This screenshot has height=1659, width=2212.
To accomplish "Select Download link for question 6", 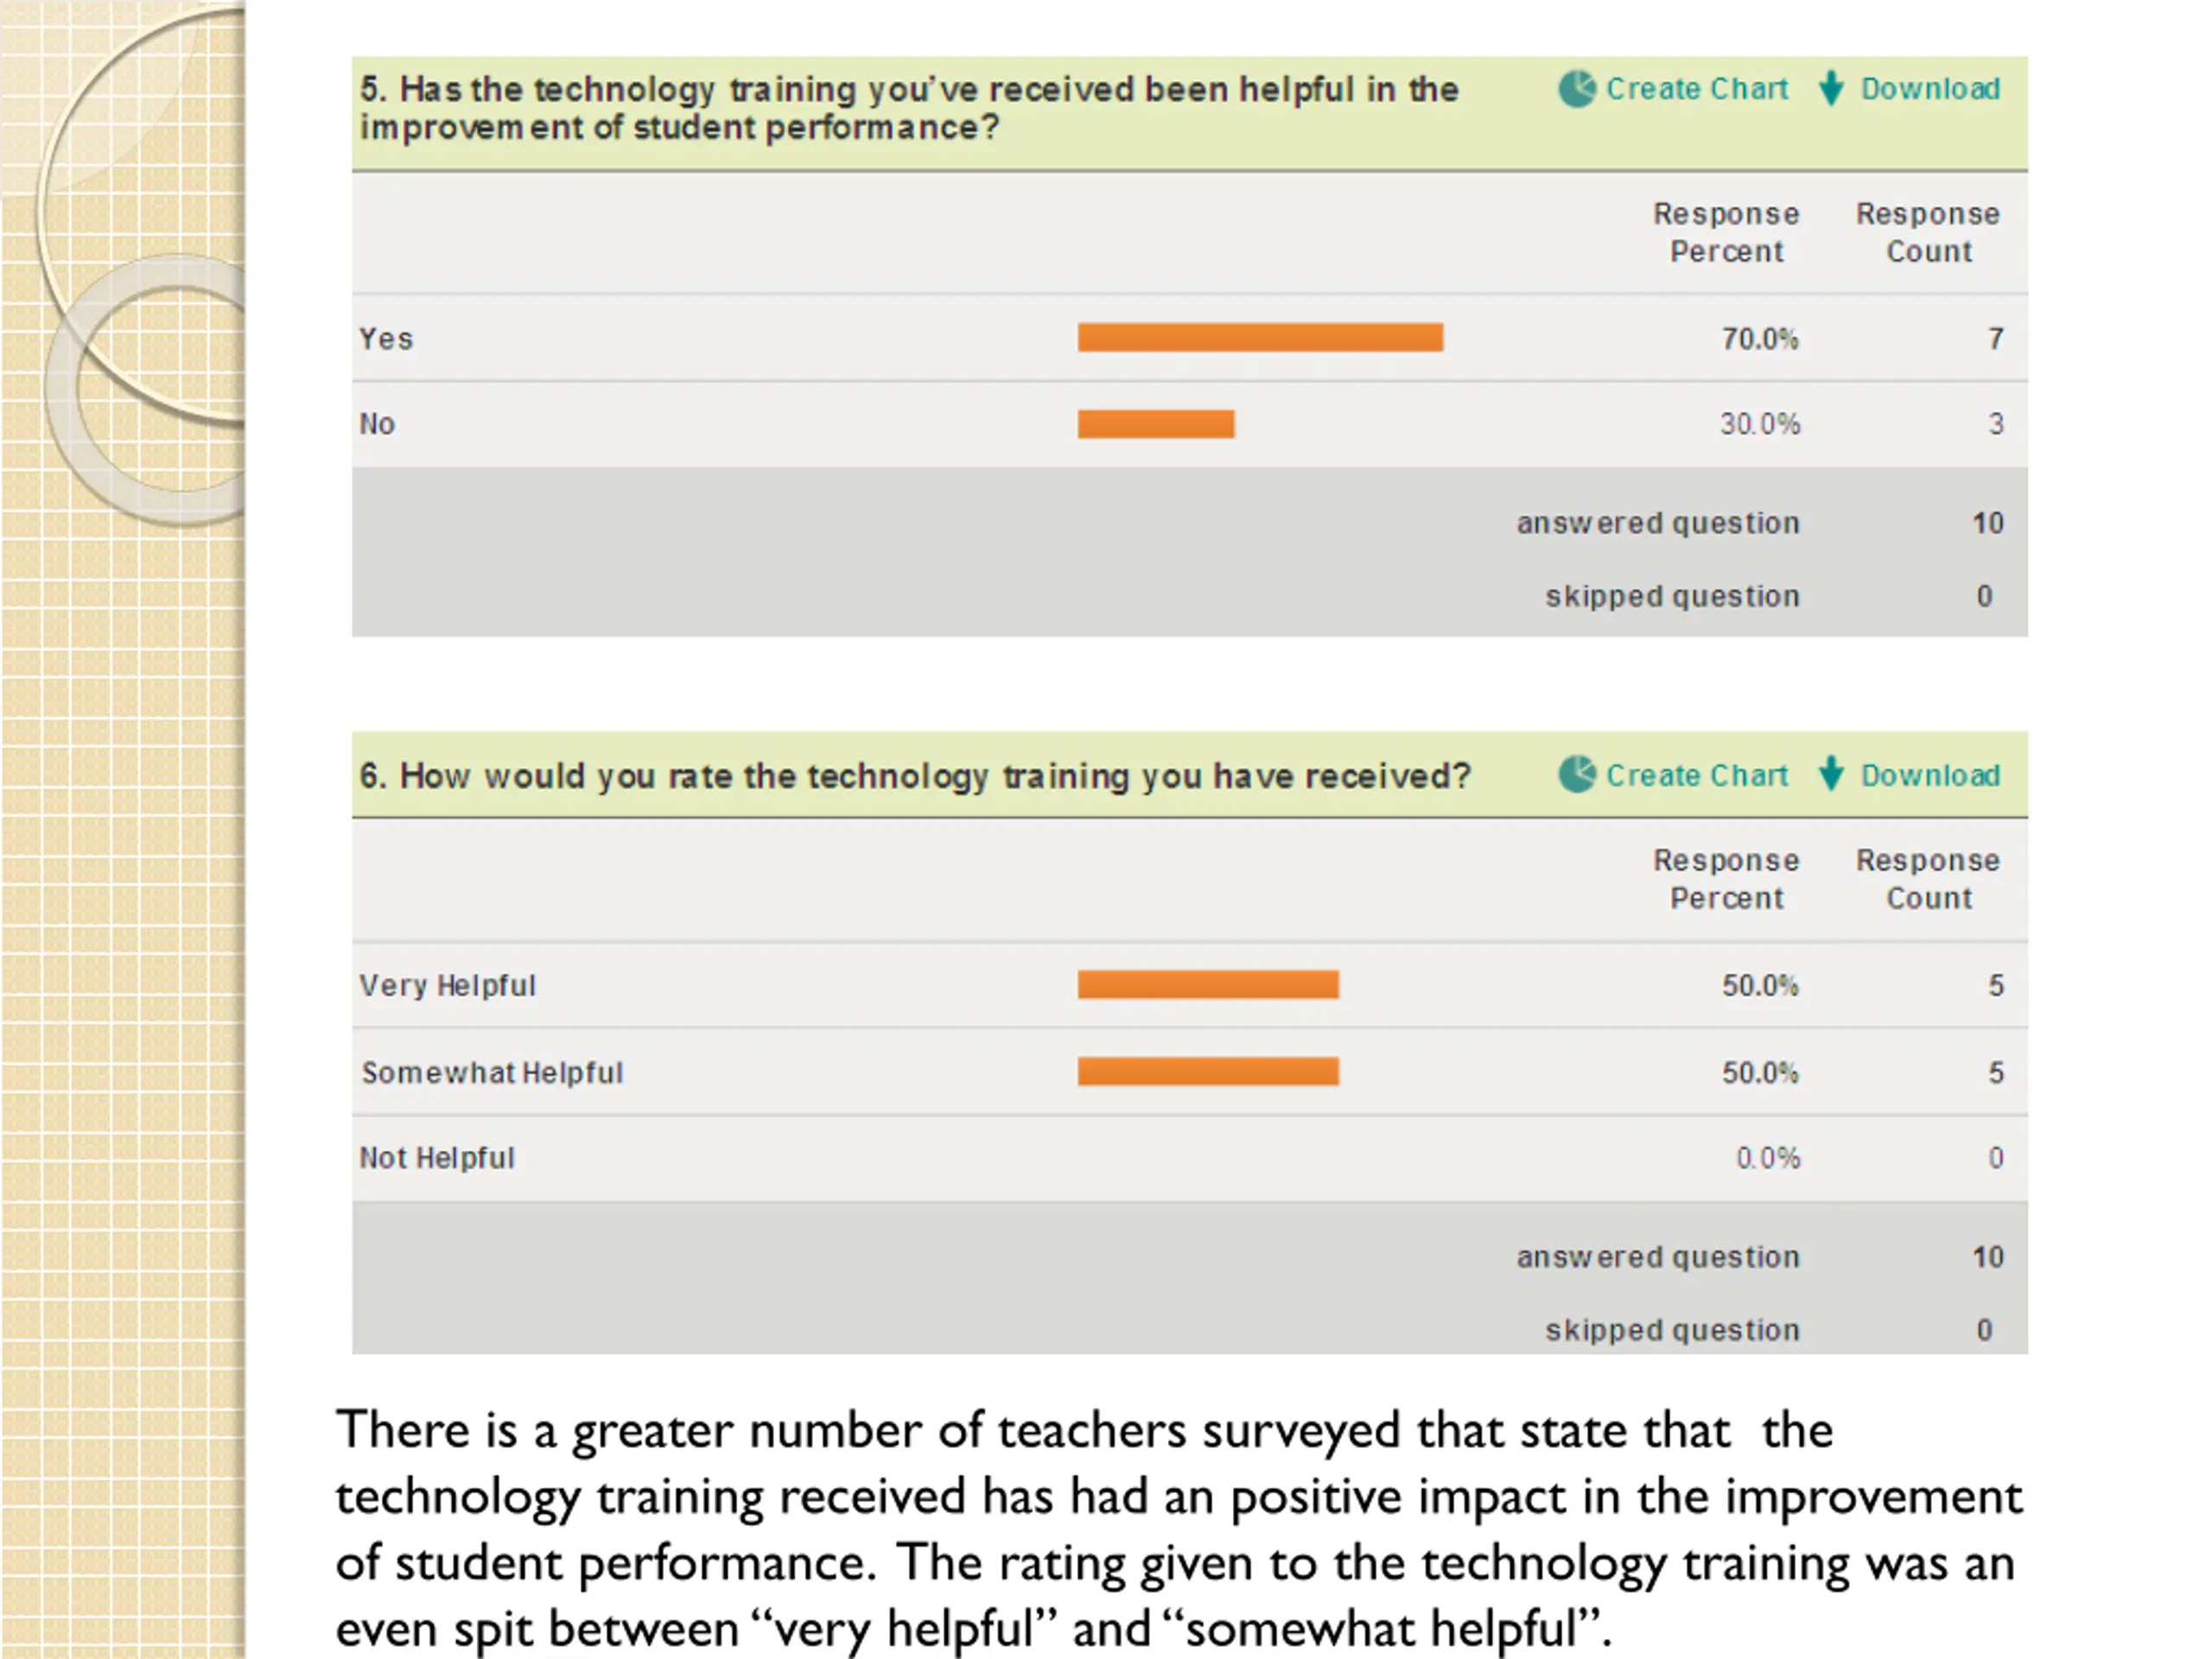I will (x=1930, y=775).
